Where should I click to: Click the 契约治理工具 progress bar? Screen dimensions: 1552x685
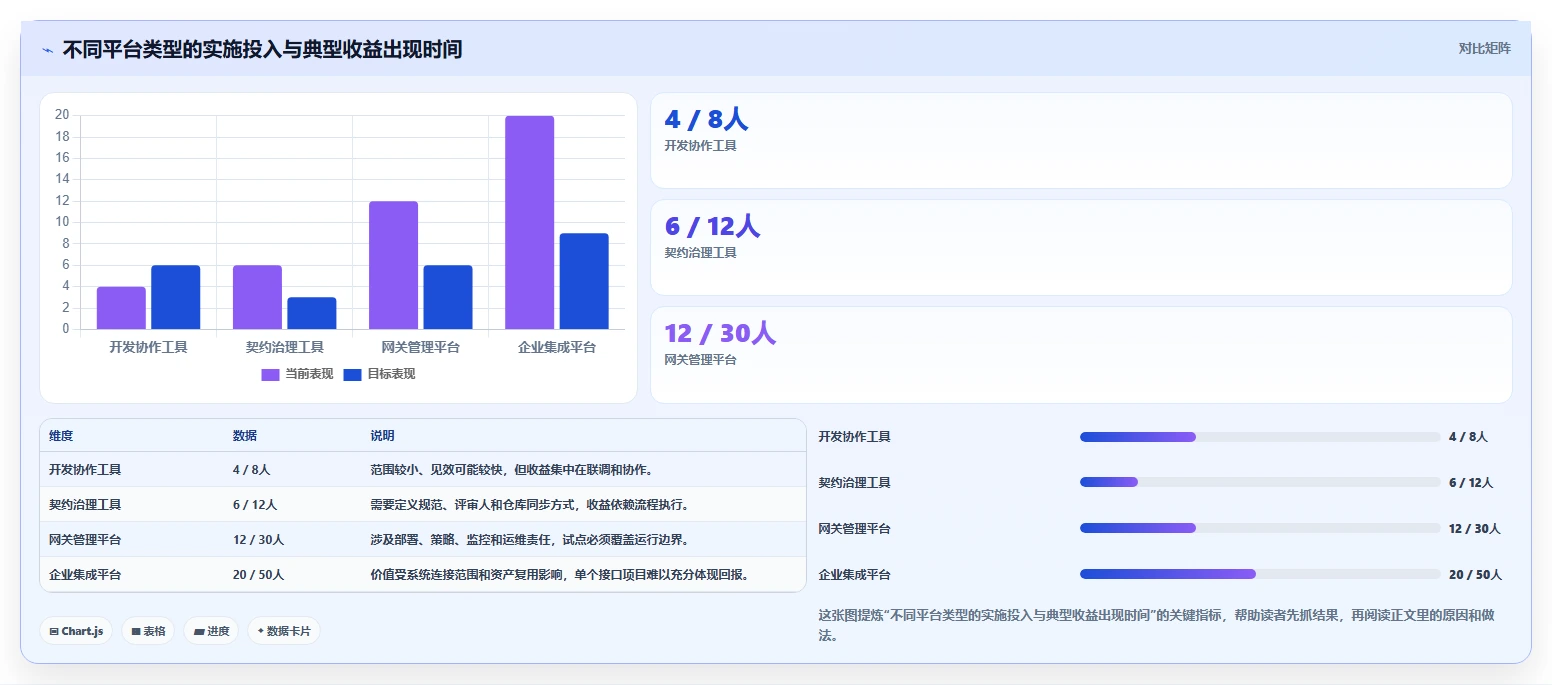(x=1260, y=482)
